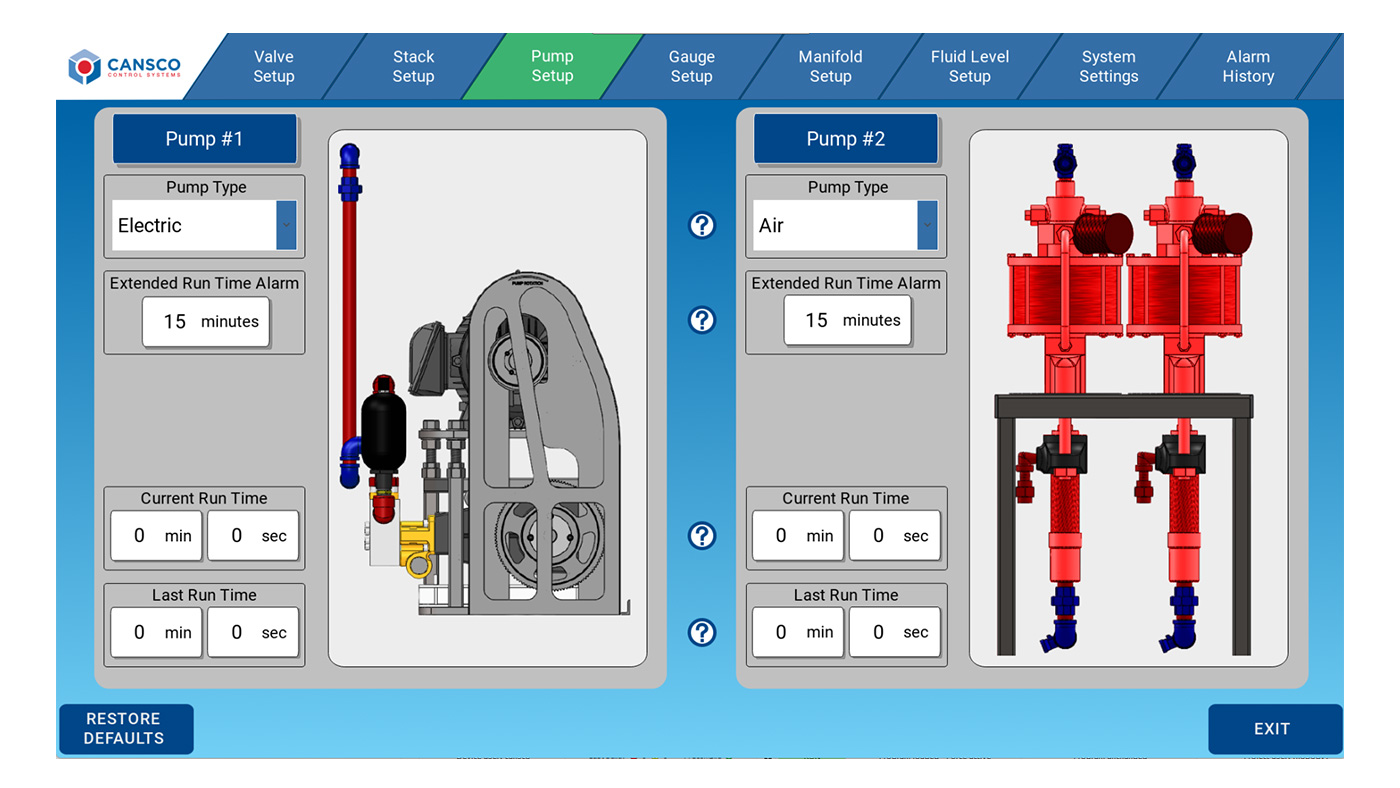Open the help icon beside Pump #2 Pump Type
This screenshot has width=1400, height=788.
tap(702, 225)
